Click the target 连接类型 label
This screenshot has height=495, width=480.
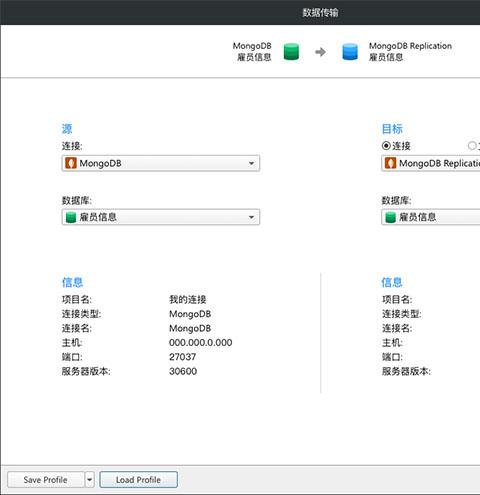[401, 314]
